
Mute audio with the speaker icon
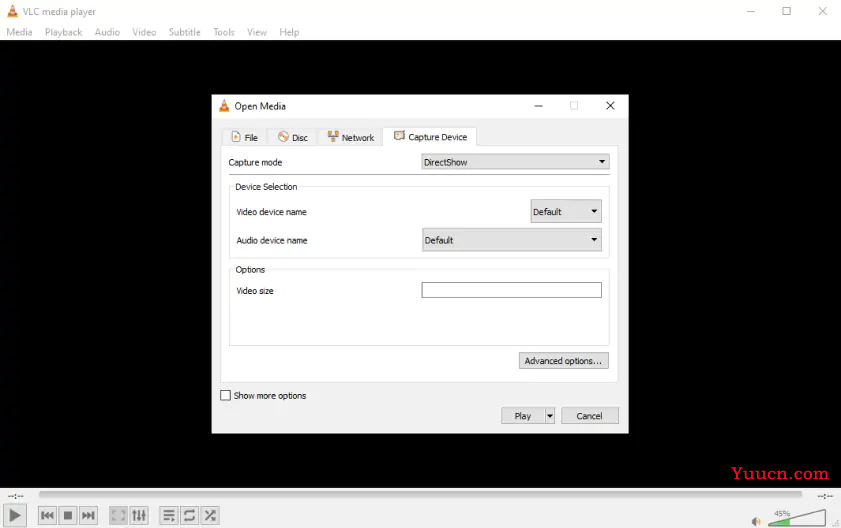756,521
